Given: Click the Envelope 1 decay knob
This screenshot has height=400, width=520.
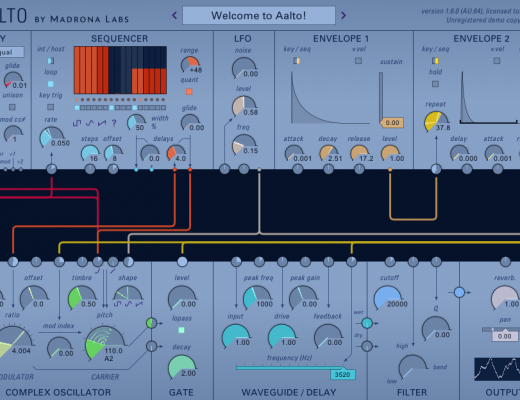Looking at the screenshot, I should coord(329,153).
